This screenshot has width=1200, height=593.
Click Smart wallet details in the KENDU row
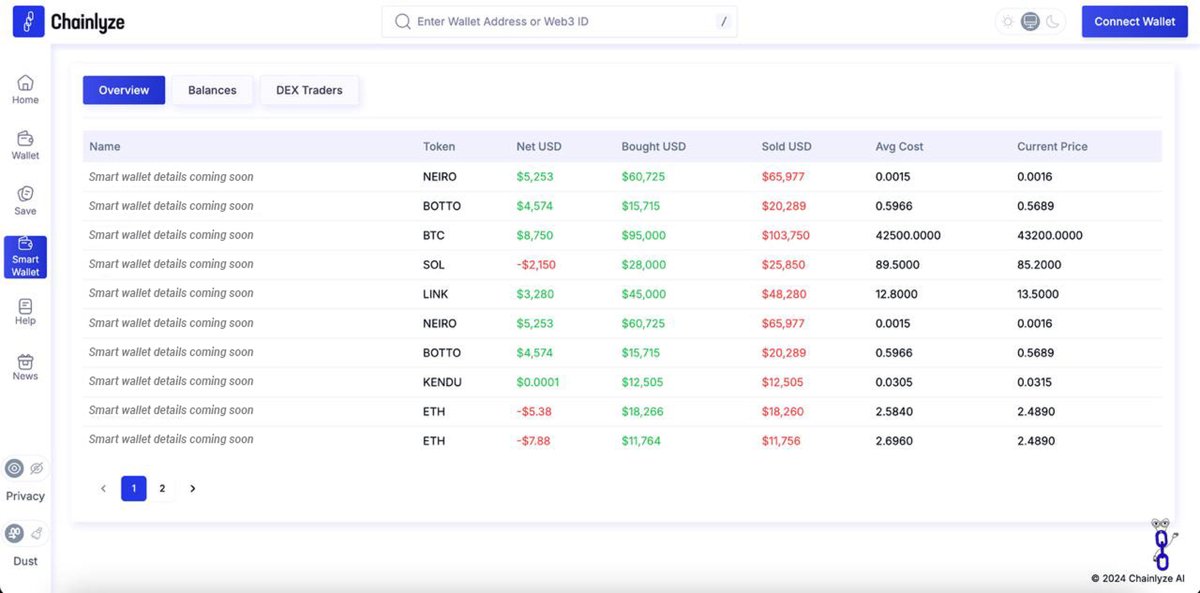click(x=171, y=381)
